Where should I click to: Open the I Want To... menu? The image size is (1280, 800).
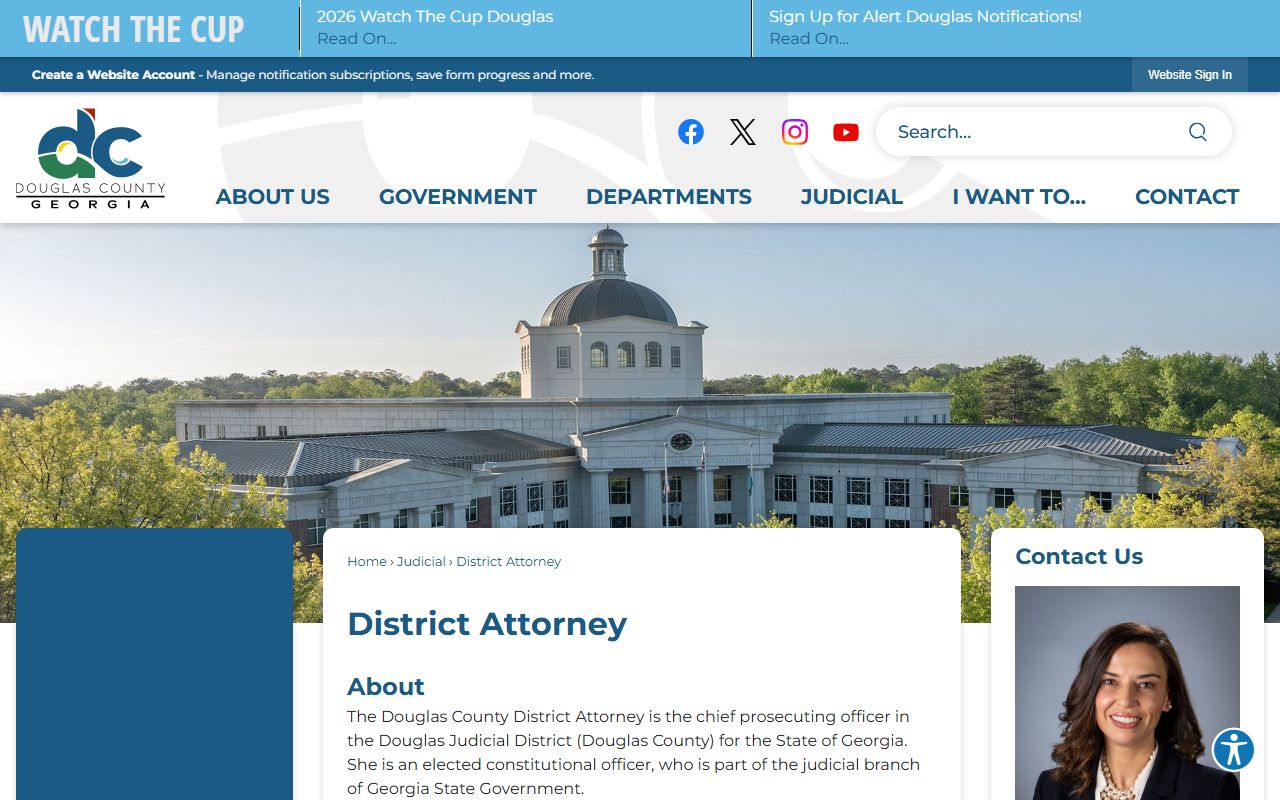[1019, 197]
